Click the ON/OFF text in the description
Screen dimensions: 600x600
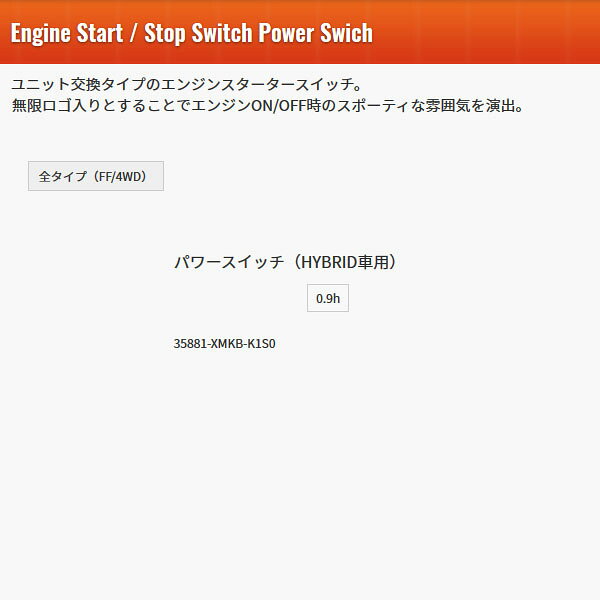click(279, 106)
